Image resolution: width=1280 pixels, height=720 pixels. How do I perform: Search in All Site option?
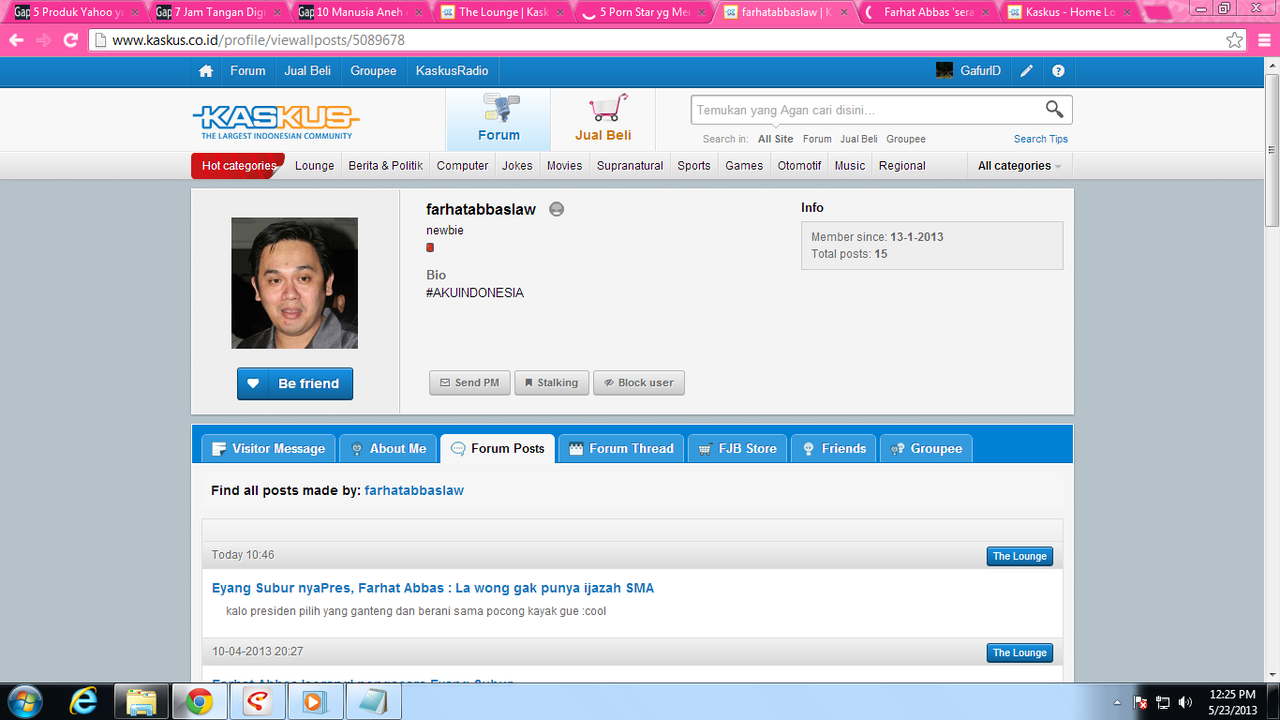coord(775,139)
